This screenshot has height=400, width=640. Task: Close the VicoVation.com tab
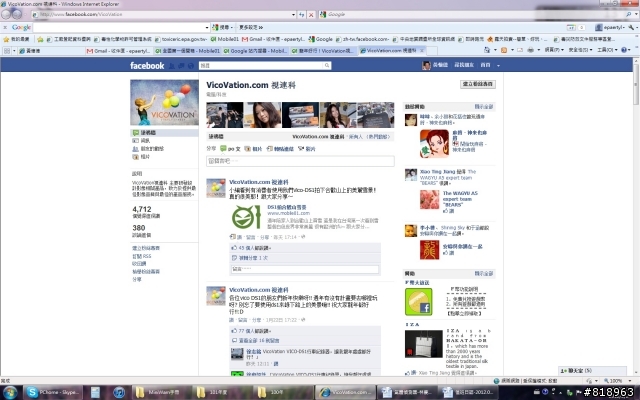pos(422,50)
